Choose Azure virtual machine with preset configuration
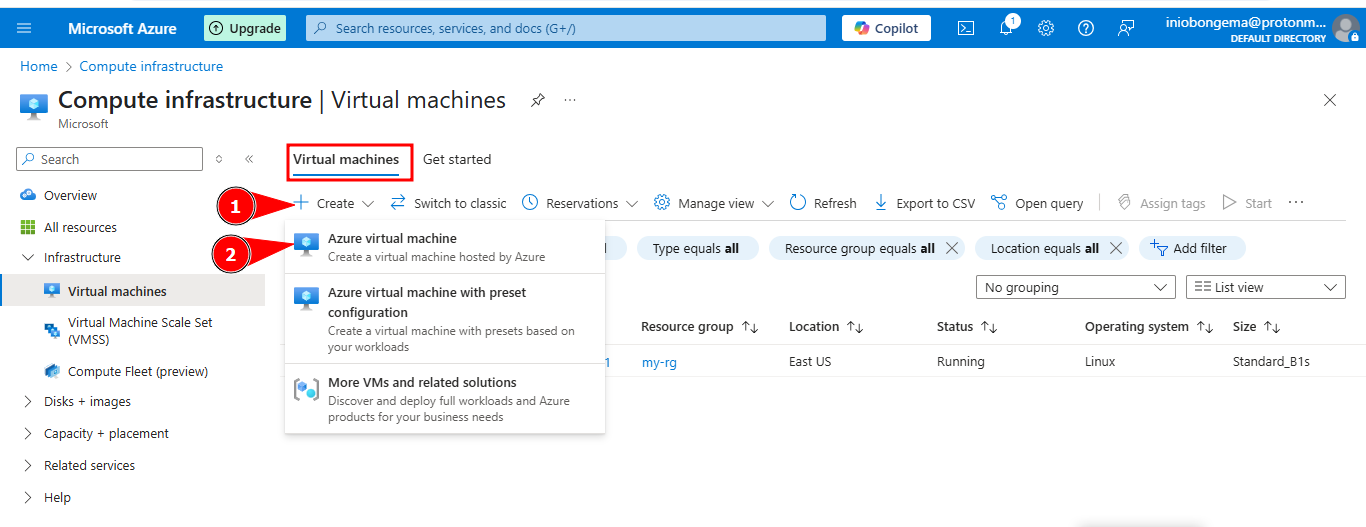The width and height of the screenshot is (1366, 527). tap(445, 318)
